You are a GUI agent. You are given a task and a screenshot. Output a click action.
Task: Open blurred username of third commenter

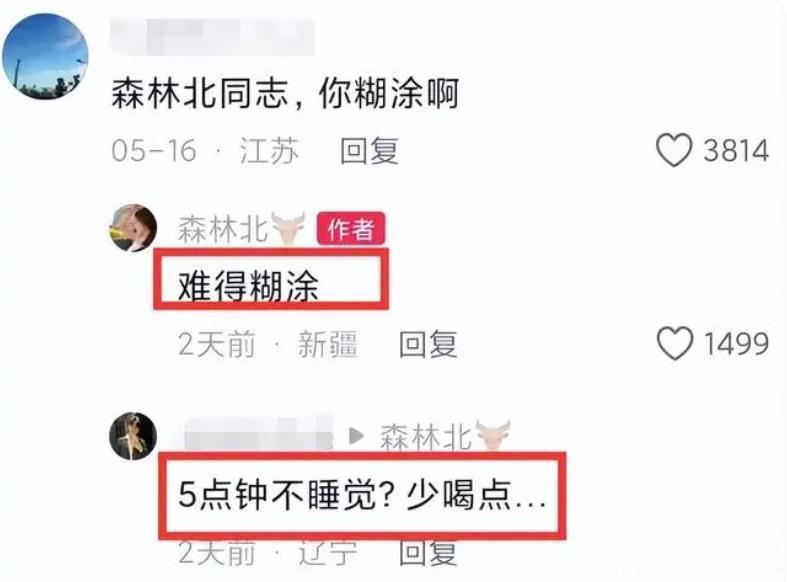click(x=258, y=433)
